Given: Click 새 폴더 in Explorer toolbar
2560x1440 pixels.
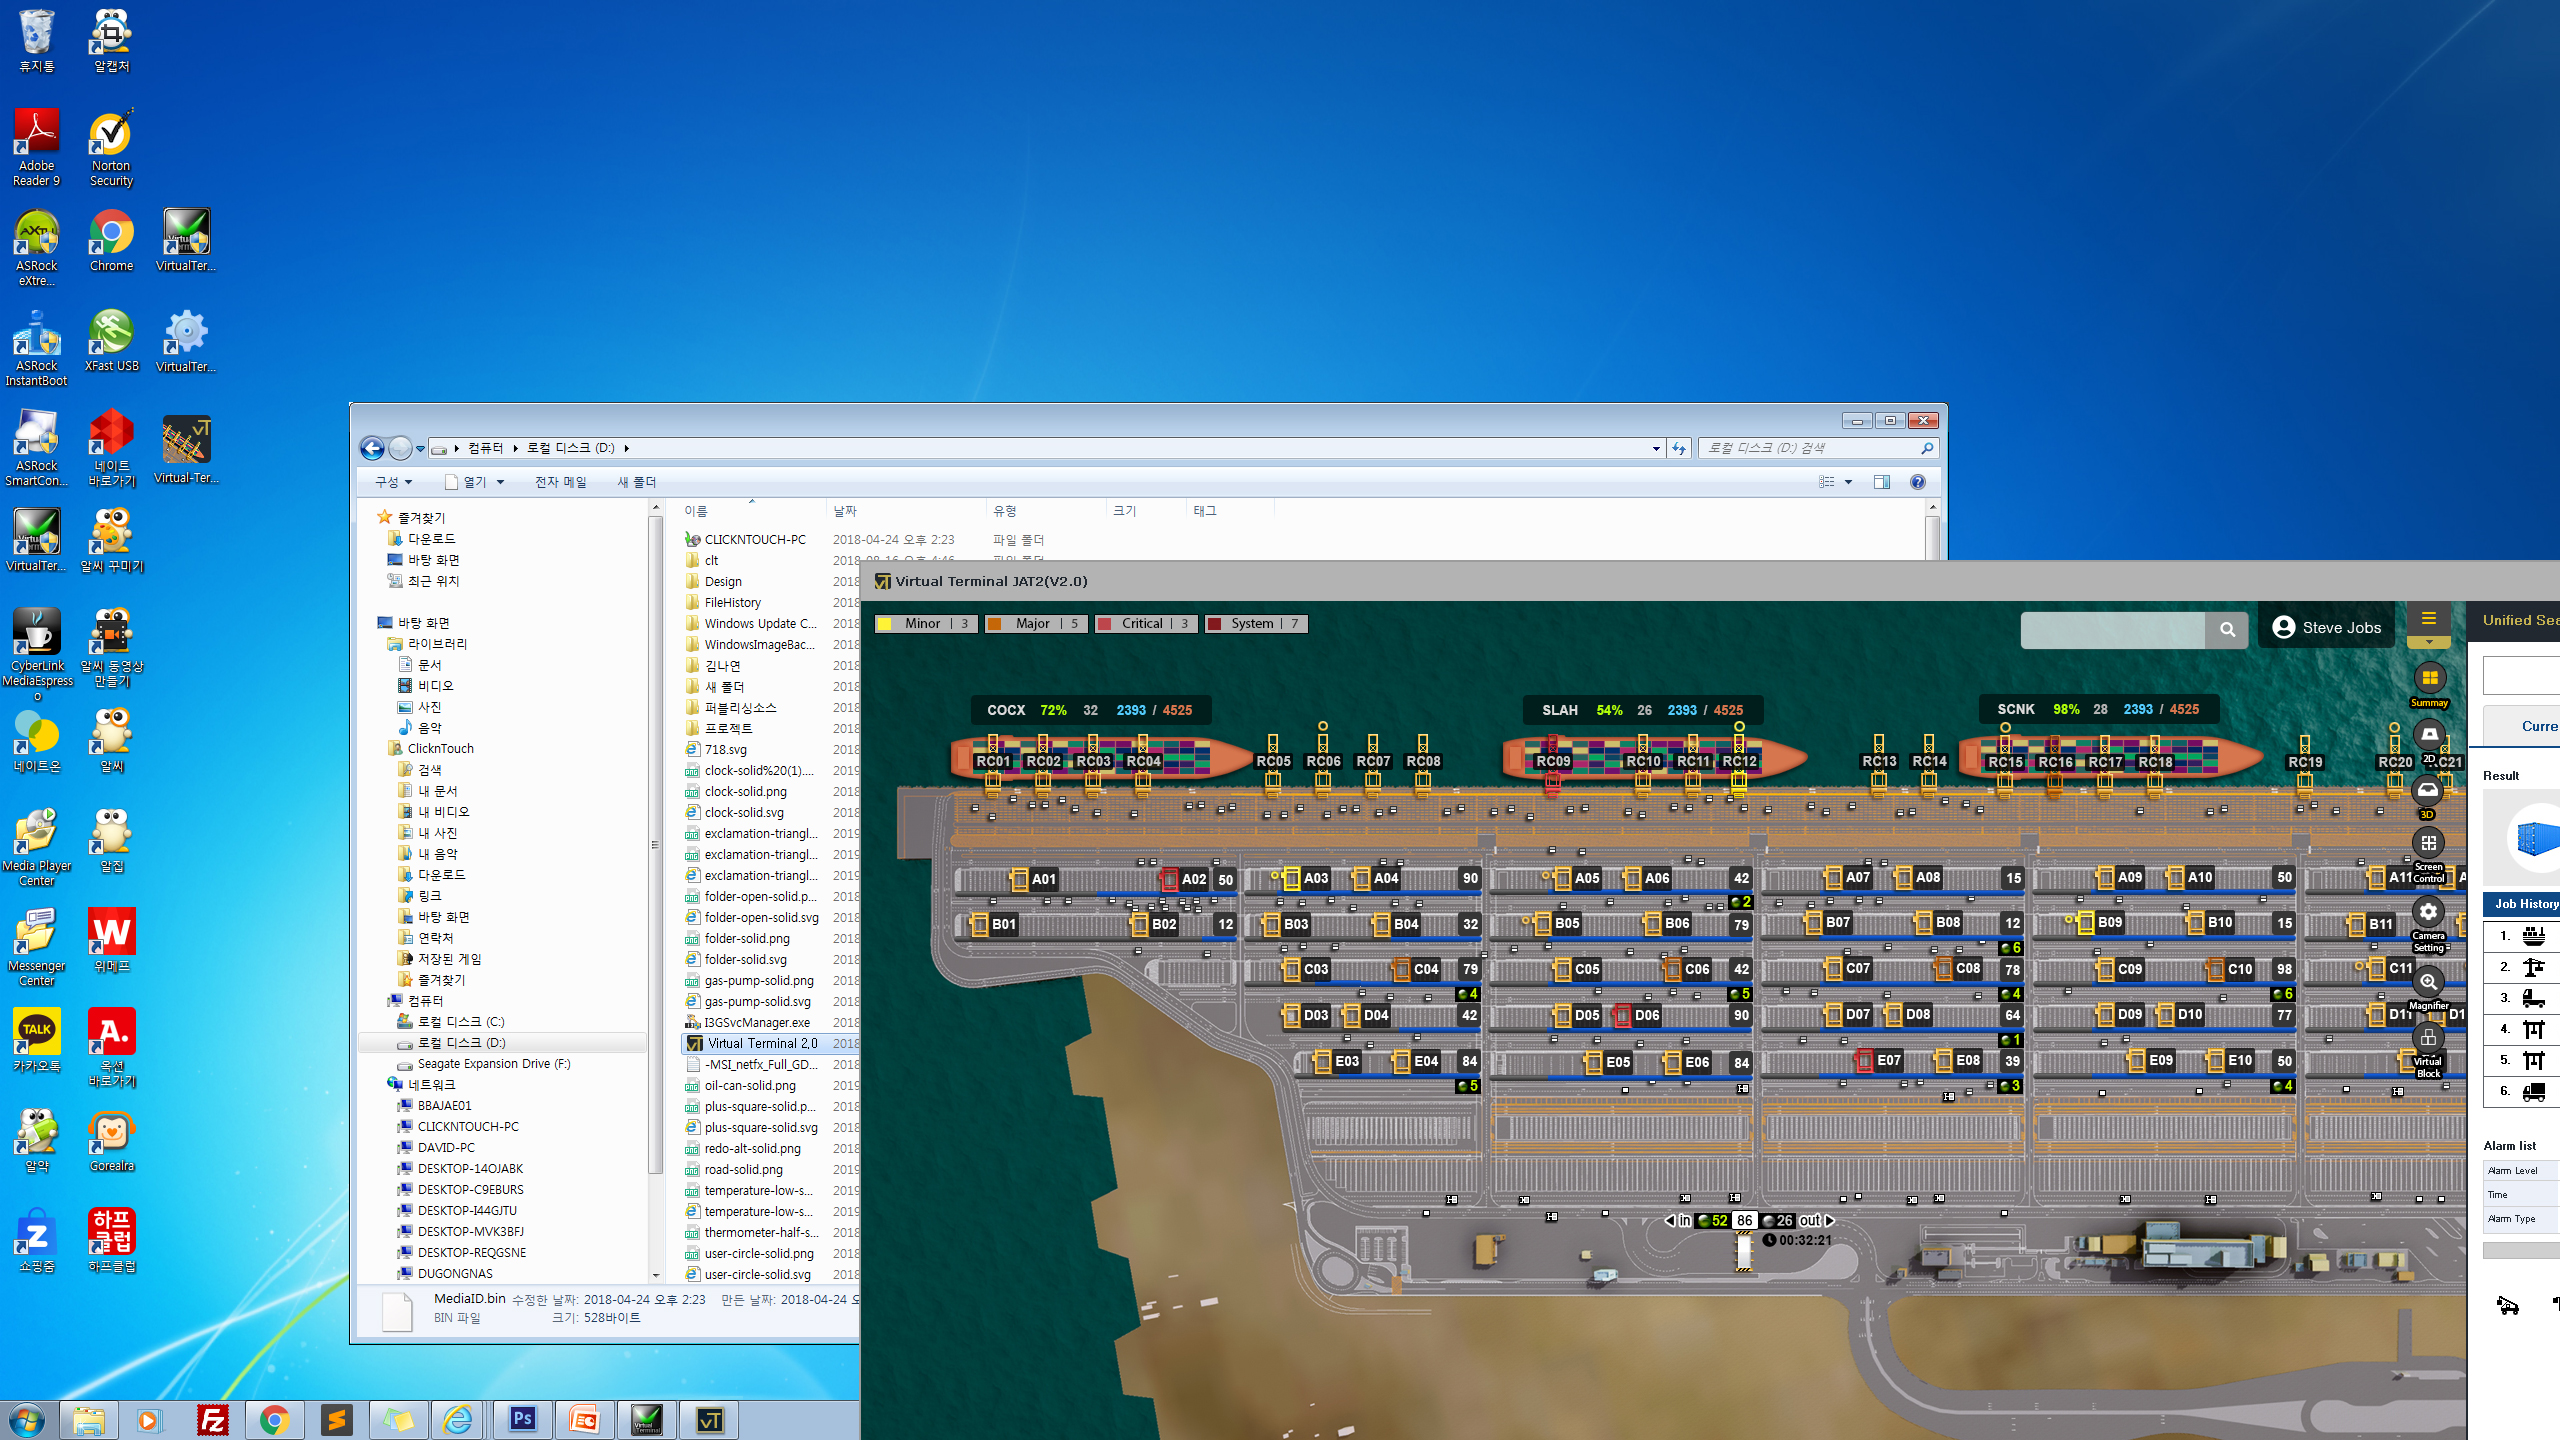Looking at the screenshot, I should (x=636, y=482).
